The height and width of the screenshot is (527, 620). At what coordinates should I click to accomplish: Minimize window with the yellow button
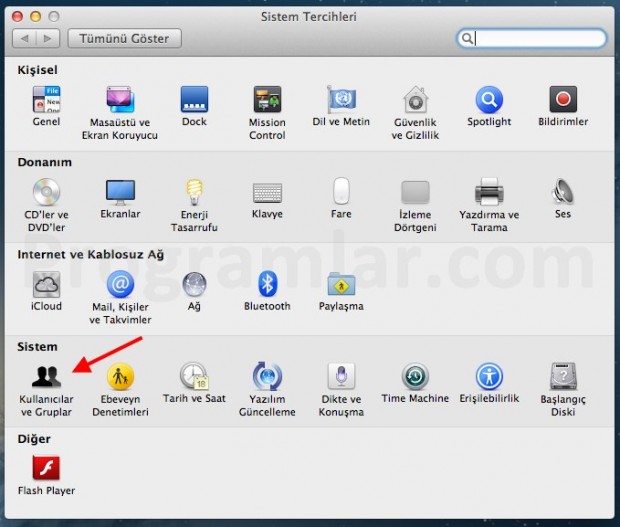(36, 17)
